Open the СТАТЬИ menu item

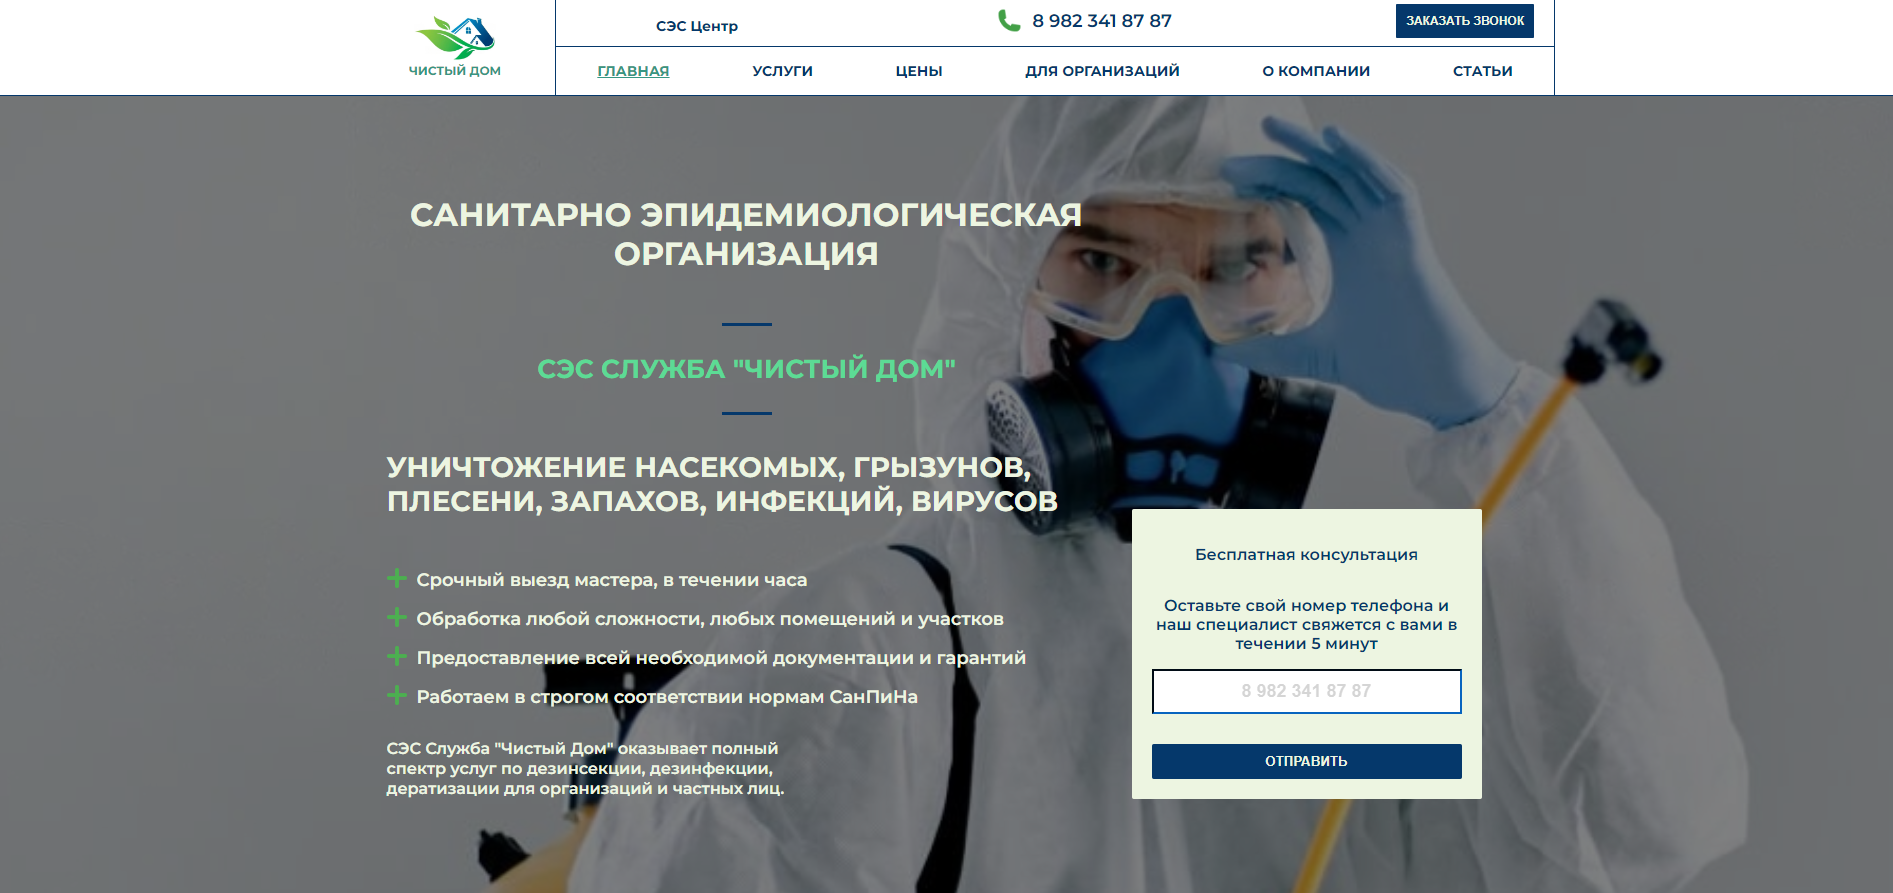1483,71
